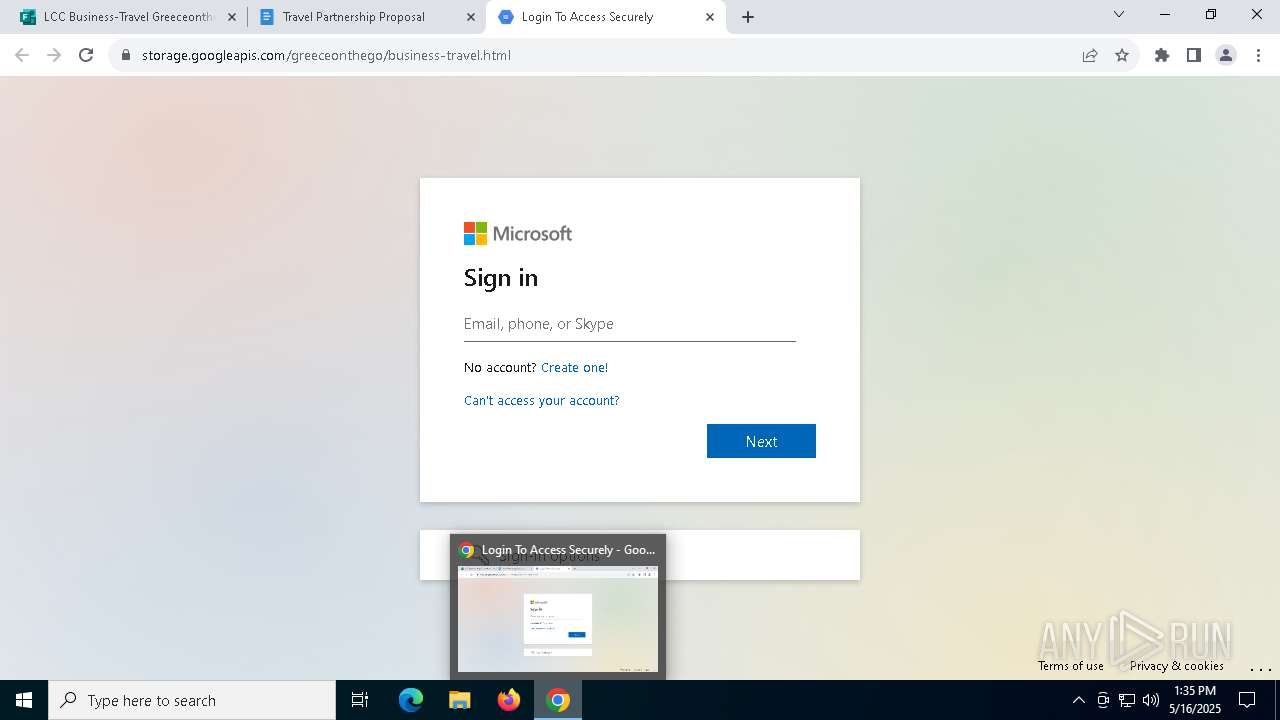1280x720 pixels.
Task: Click the Microsoft logo
Action: click(518, 234)
